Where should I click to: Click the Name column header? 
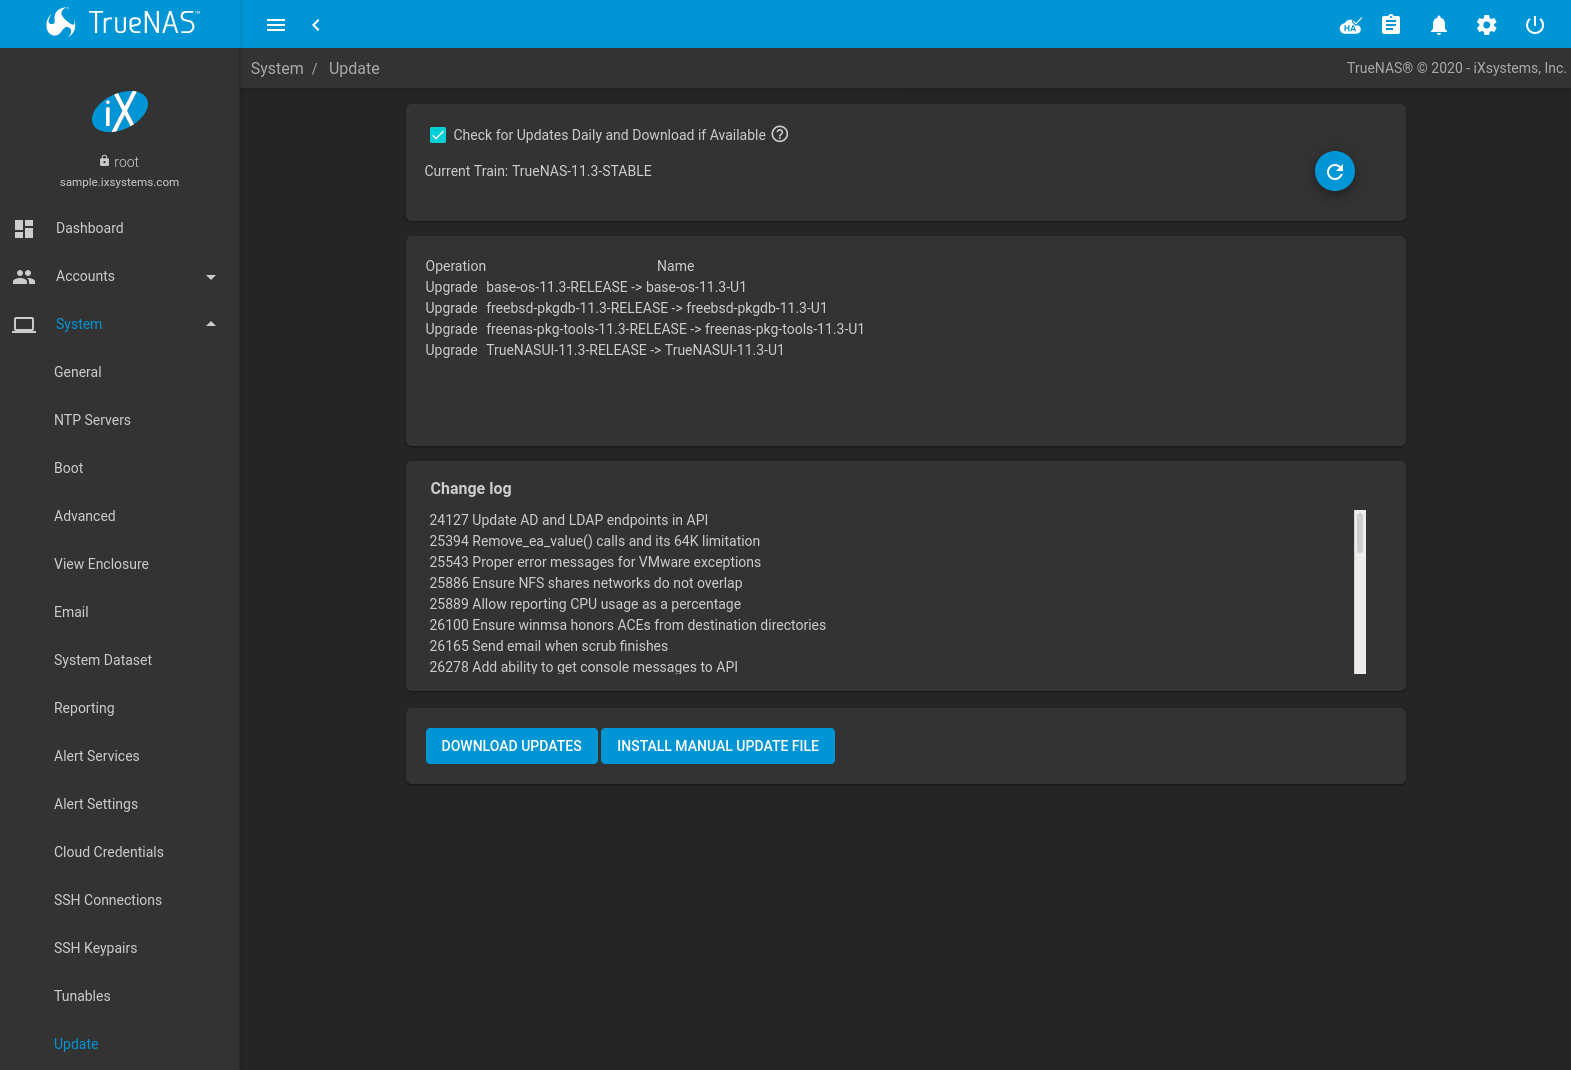point(675,266)
